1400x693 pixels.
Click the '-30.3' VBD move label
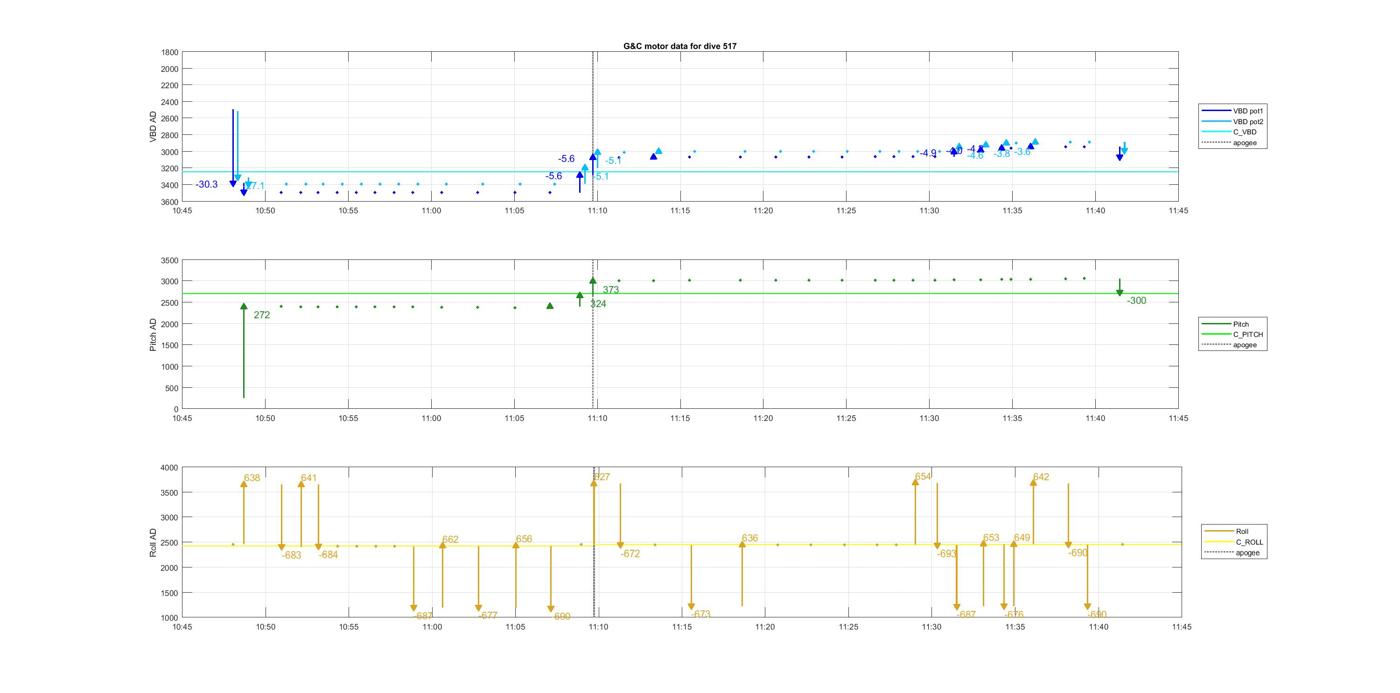pyautogui.click(x=207, y=185)
